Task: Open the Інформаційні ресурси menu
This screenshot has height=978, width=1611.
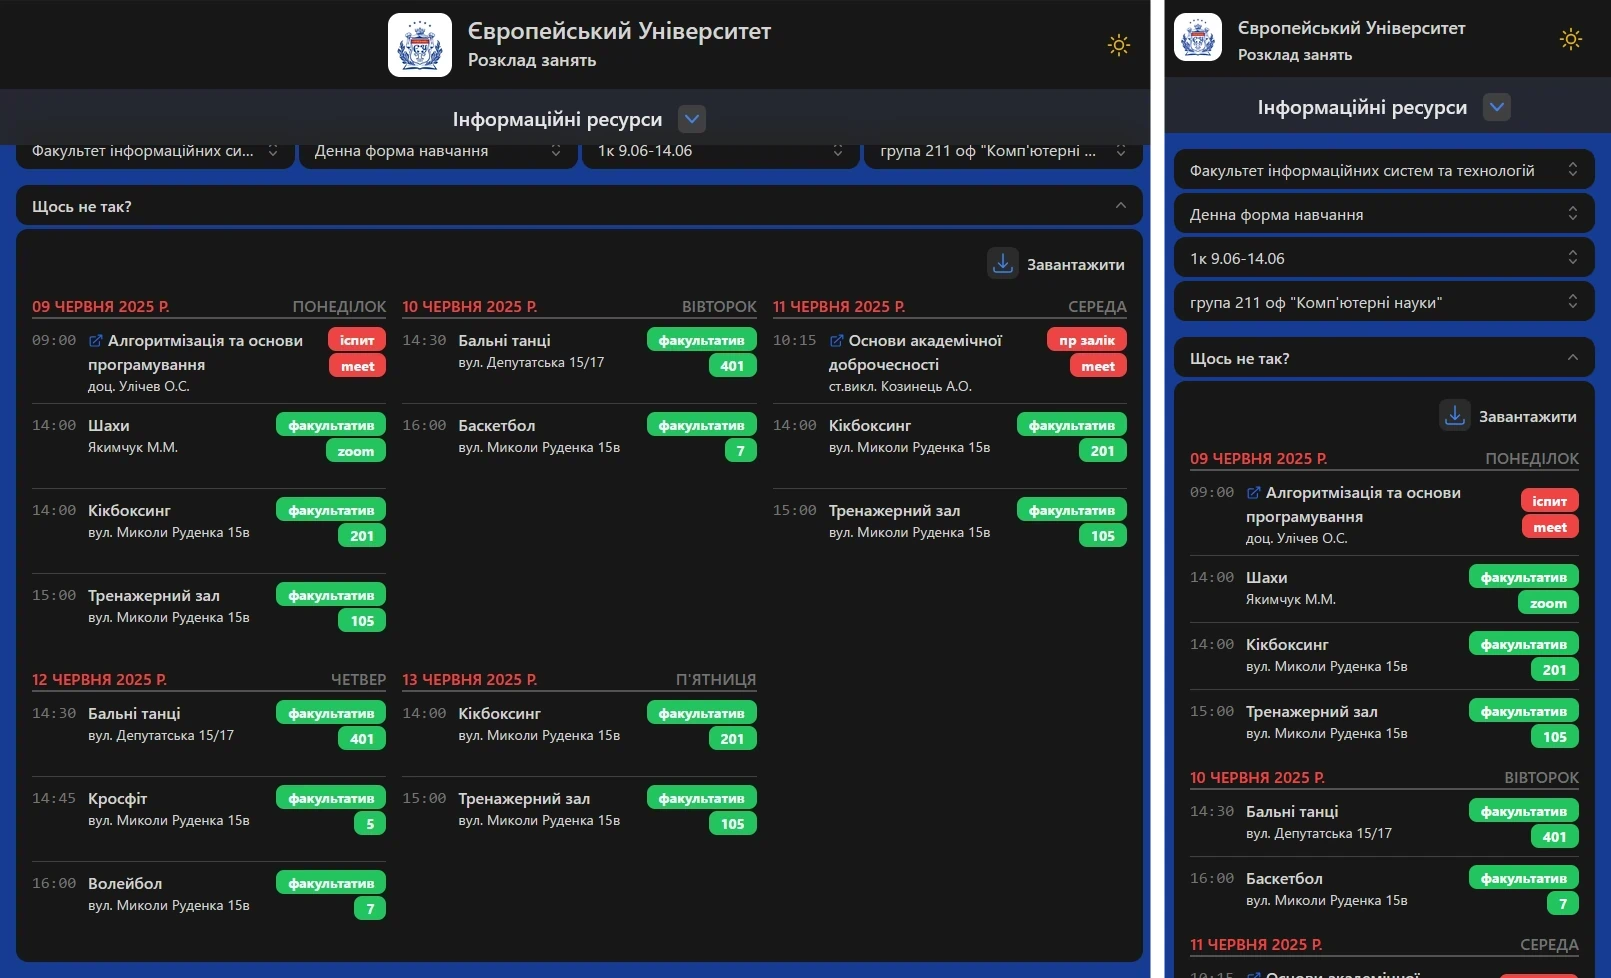Action: coord(691,118)
